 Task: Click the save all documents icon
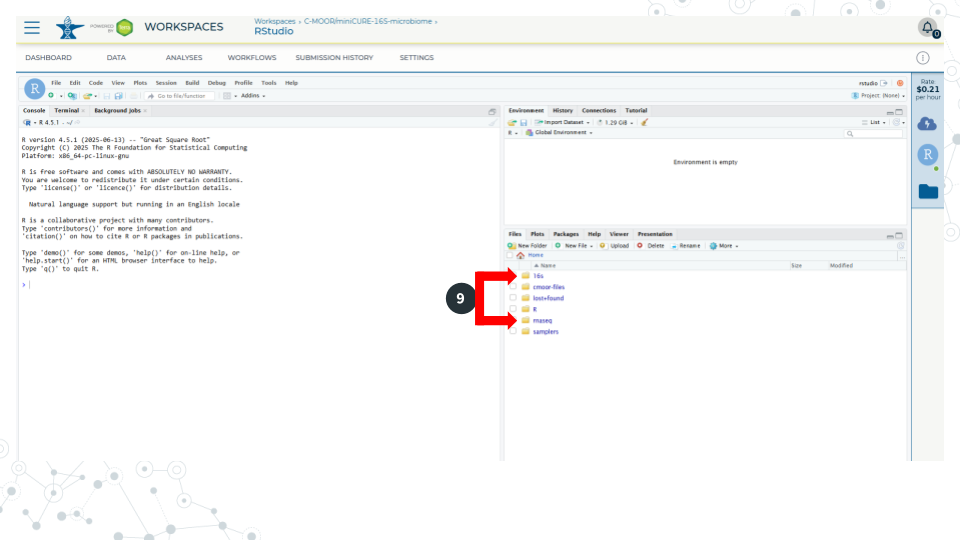click(119, 96)
